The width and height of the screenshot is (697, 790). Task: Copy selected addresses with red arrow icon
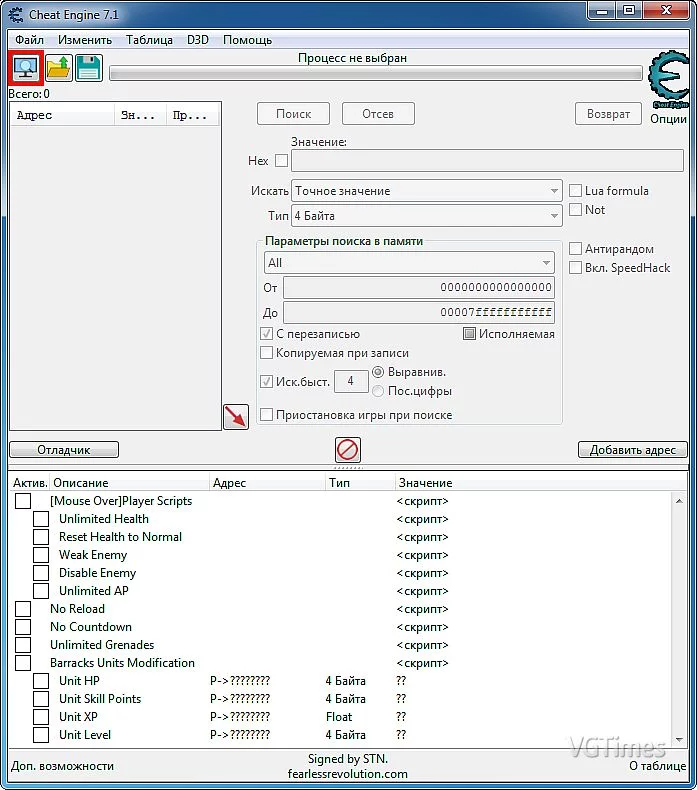[x=236, y=417]
